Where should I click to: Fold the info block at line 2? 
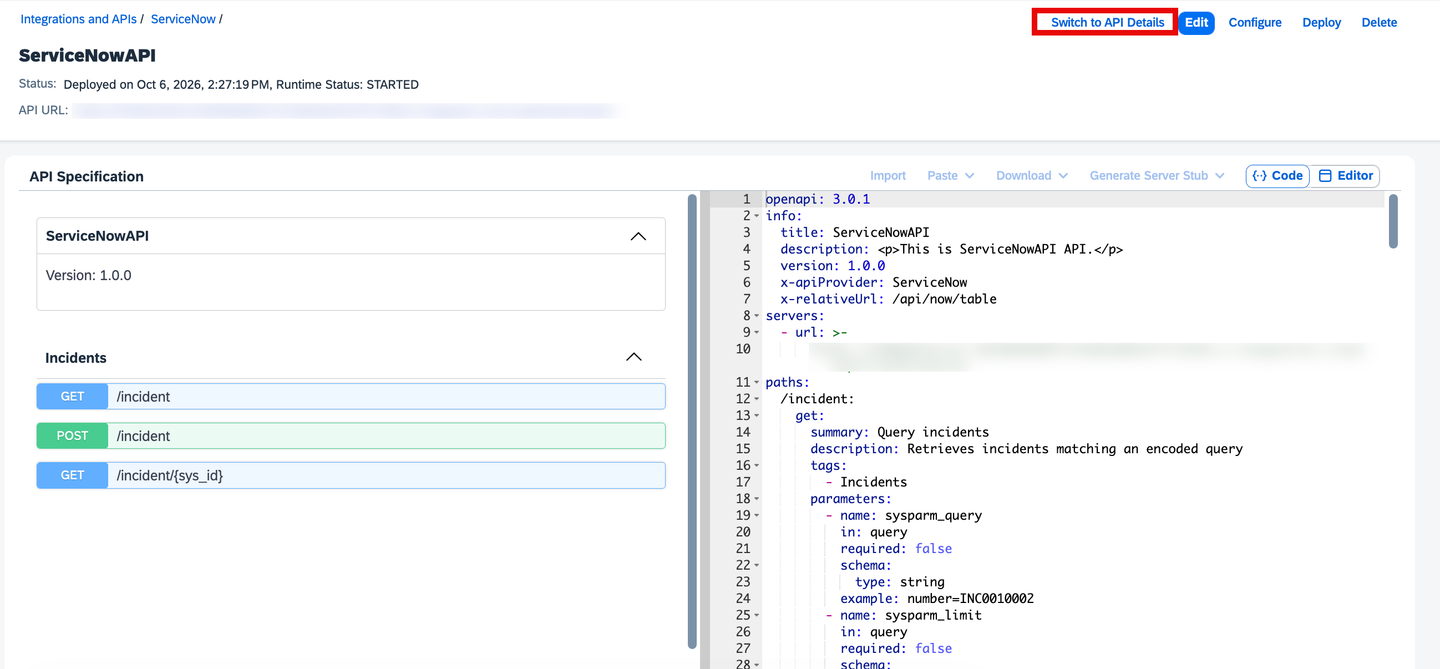pyautogui.click(x=758, y=216)
